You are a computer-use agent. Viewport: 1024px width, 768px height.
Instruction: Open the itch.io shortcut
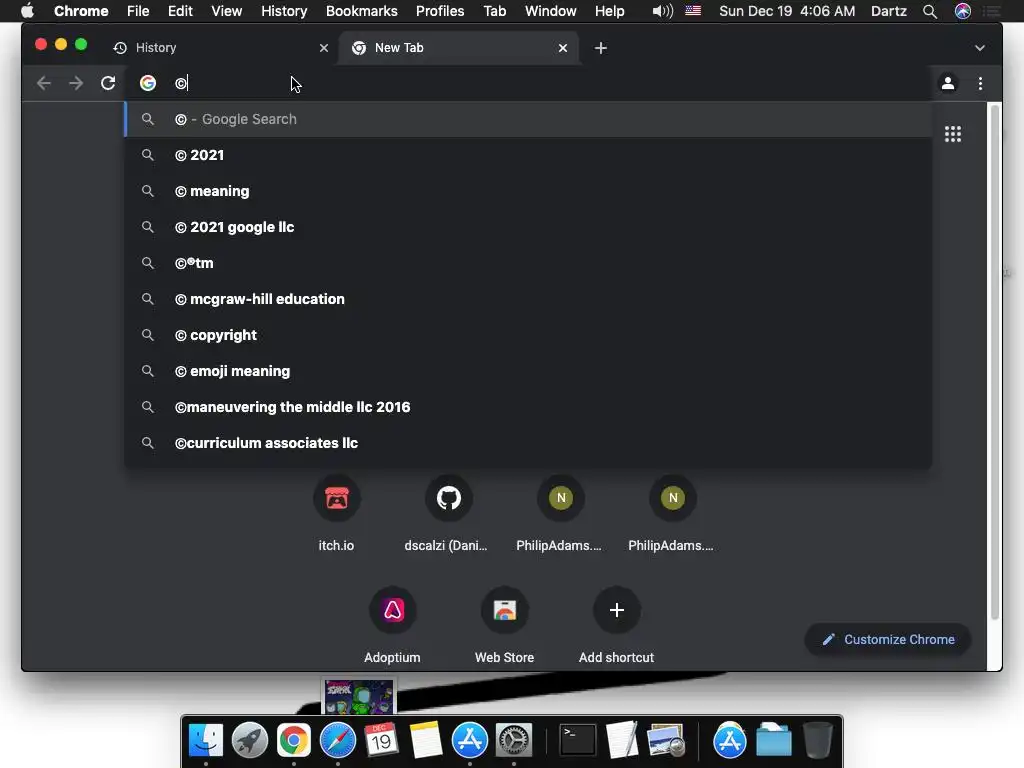click(x=336, y=513)
